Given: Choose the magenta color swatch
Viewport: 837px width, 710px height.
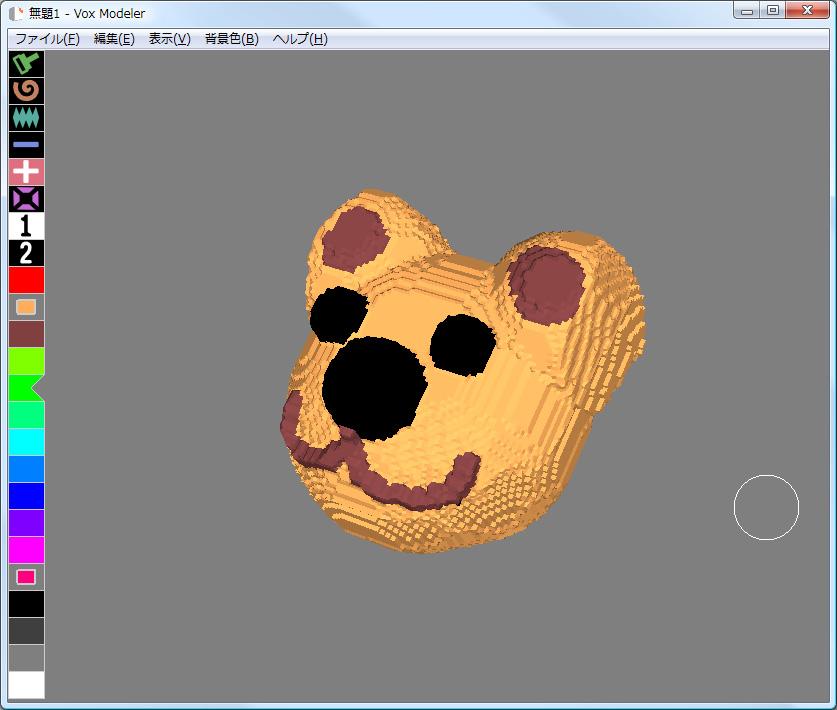Looking at the screenshot, I should (x=26, y=550).
